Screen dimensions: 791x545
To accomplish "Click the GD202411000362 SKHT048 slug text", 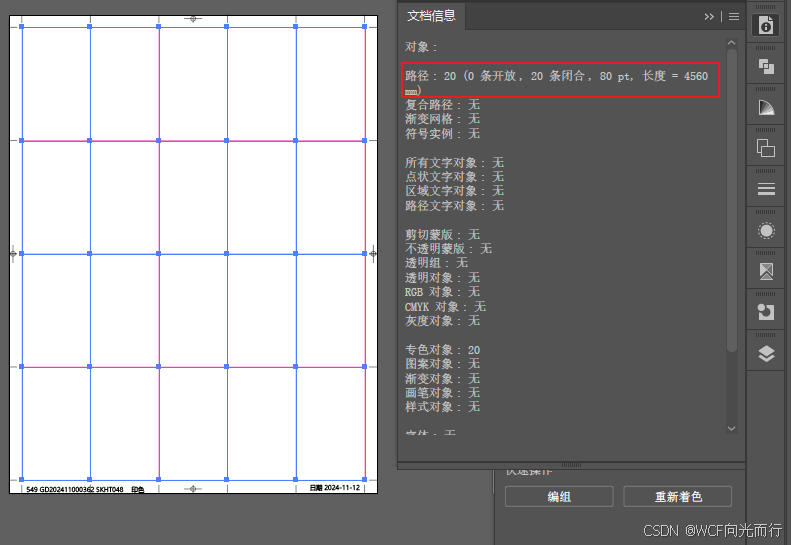I will click(81, 489).
